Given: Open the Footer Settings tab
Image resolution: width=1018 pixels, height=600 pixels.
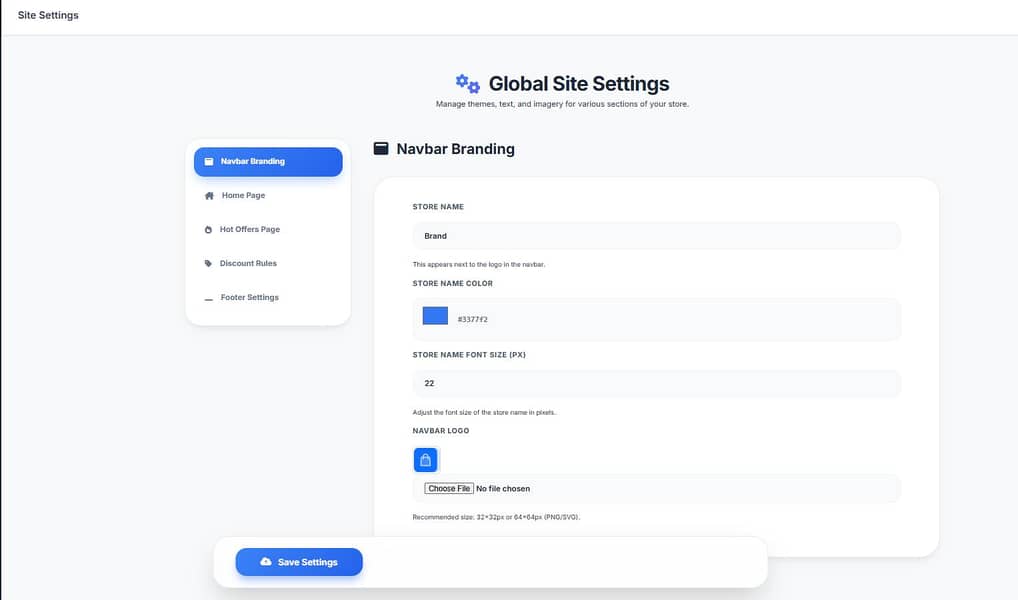Looking at the screenshot, I should [x=268, y=297].
